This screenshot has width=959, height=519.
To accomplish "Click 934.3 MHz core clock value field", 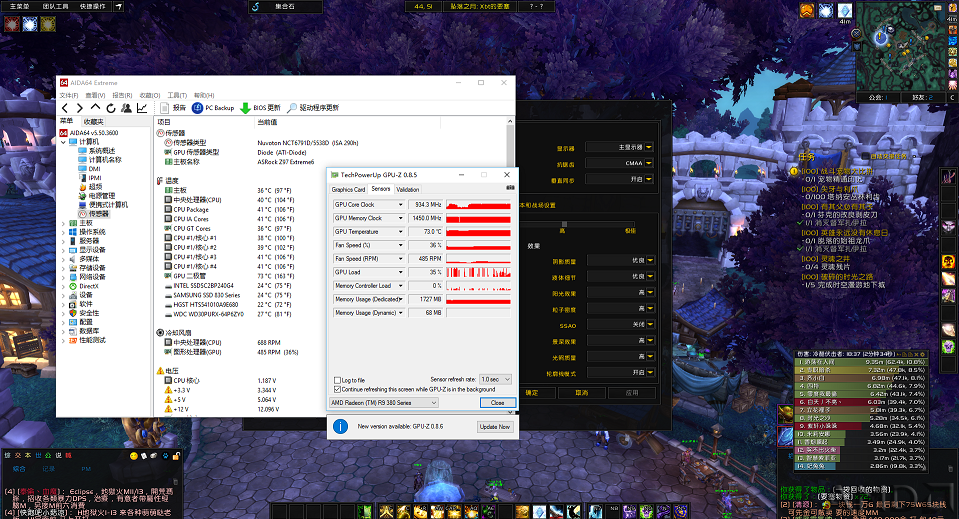I will click(x=425, y=205).
